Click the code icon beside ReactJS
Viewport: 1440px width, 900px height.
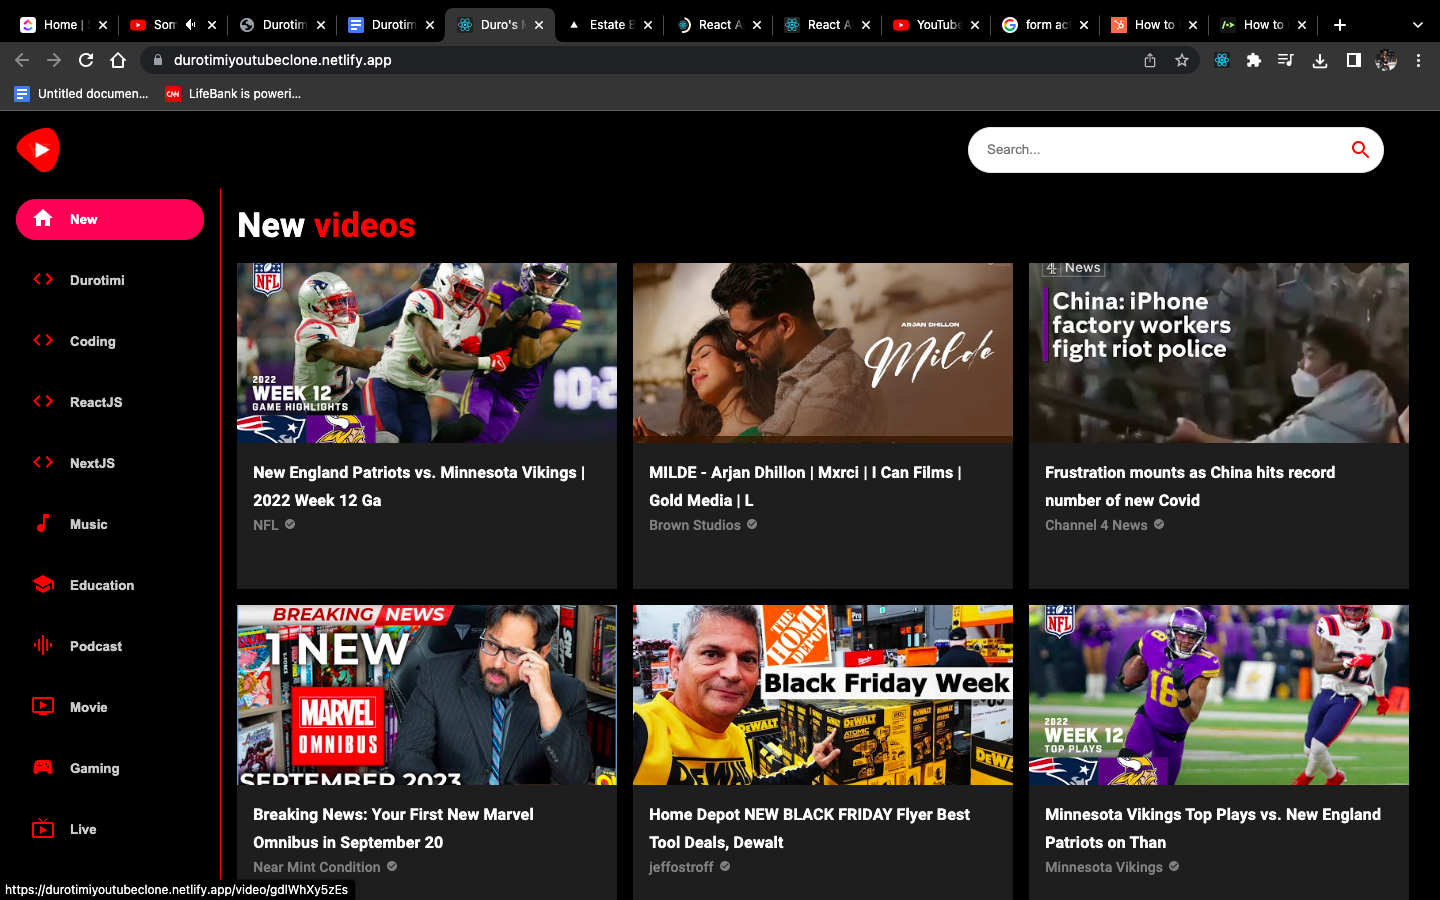click(43, 401)
